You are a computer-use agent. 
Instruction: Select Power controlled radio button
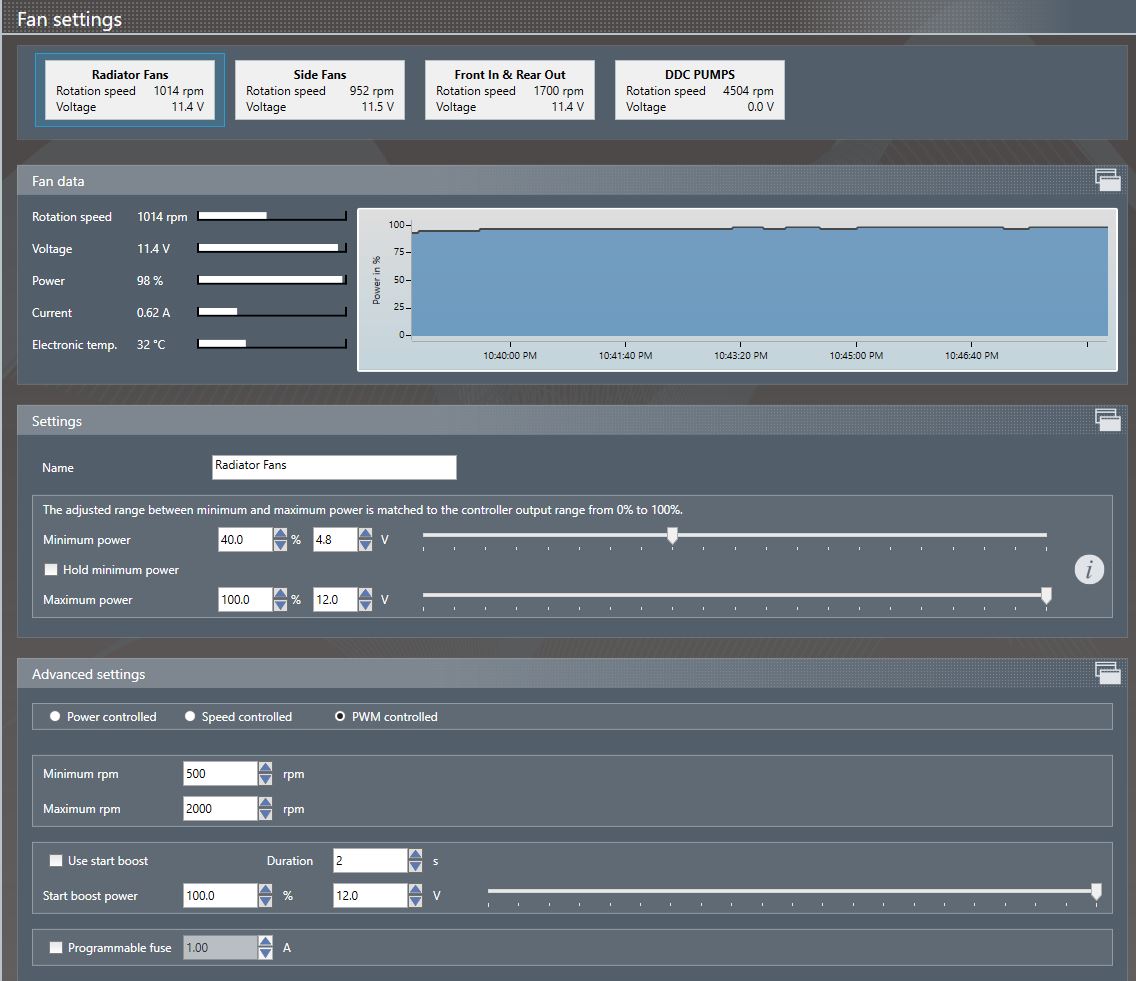(x=55, y=717)
